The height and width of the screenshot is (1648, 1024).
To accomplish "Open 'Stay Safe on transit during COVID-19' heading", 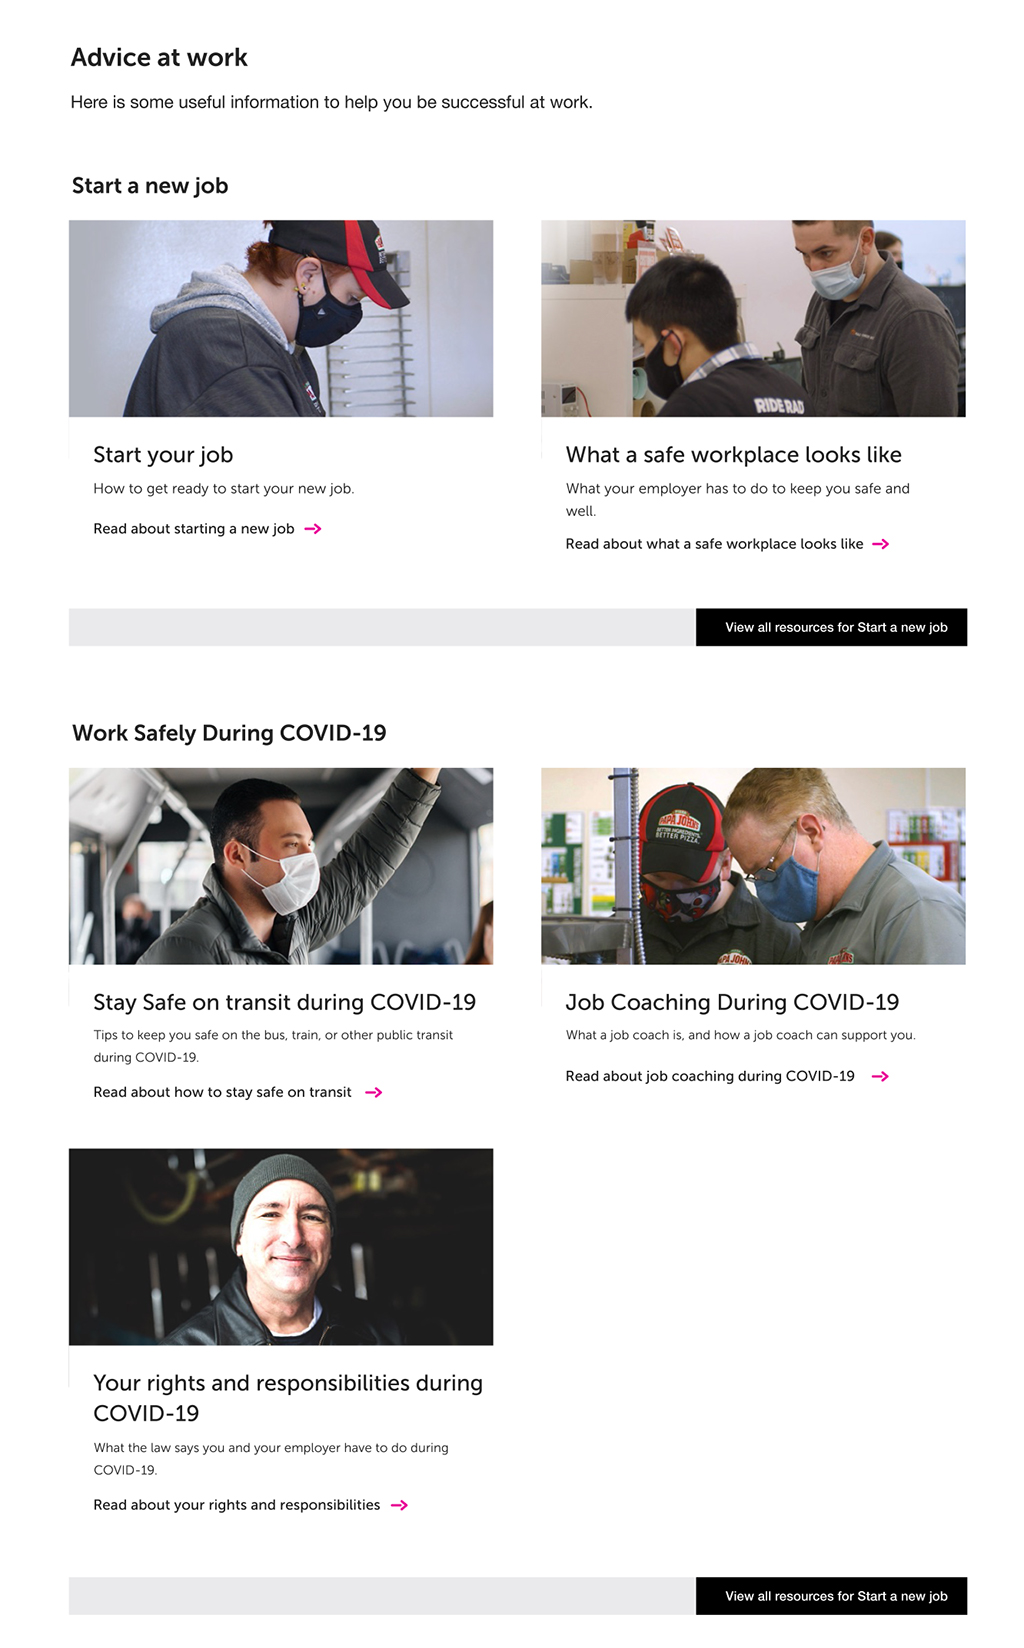I will (x=284, y=1002).
